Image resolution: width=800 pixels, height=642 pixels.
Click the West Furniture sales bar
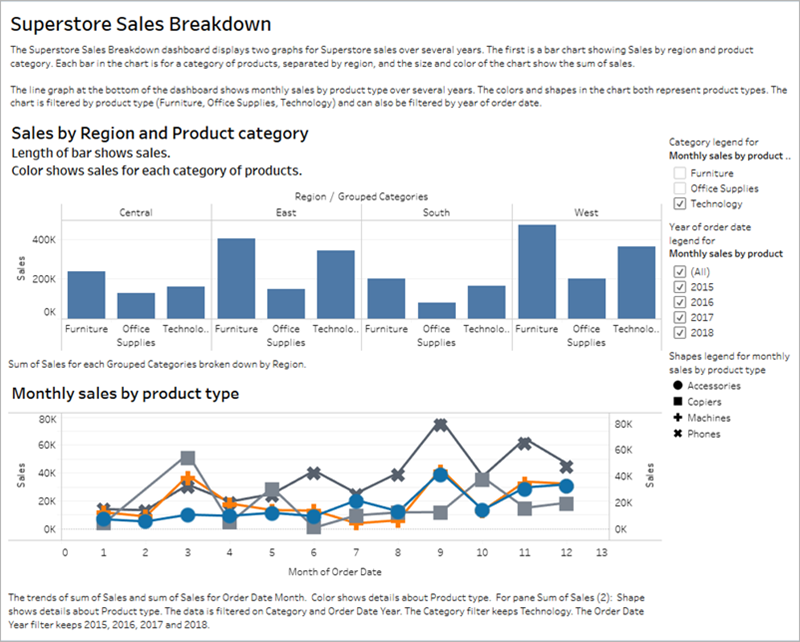tap(537, 271)
